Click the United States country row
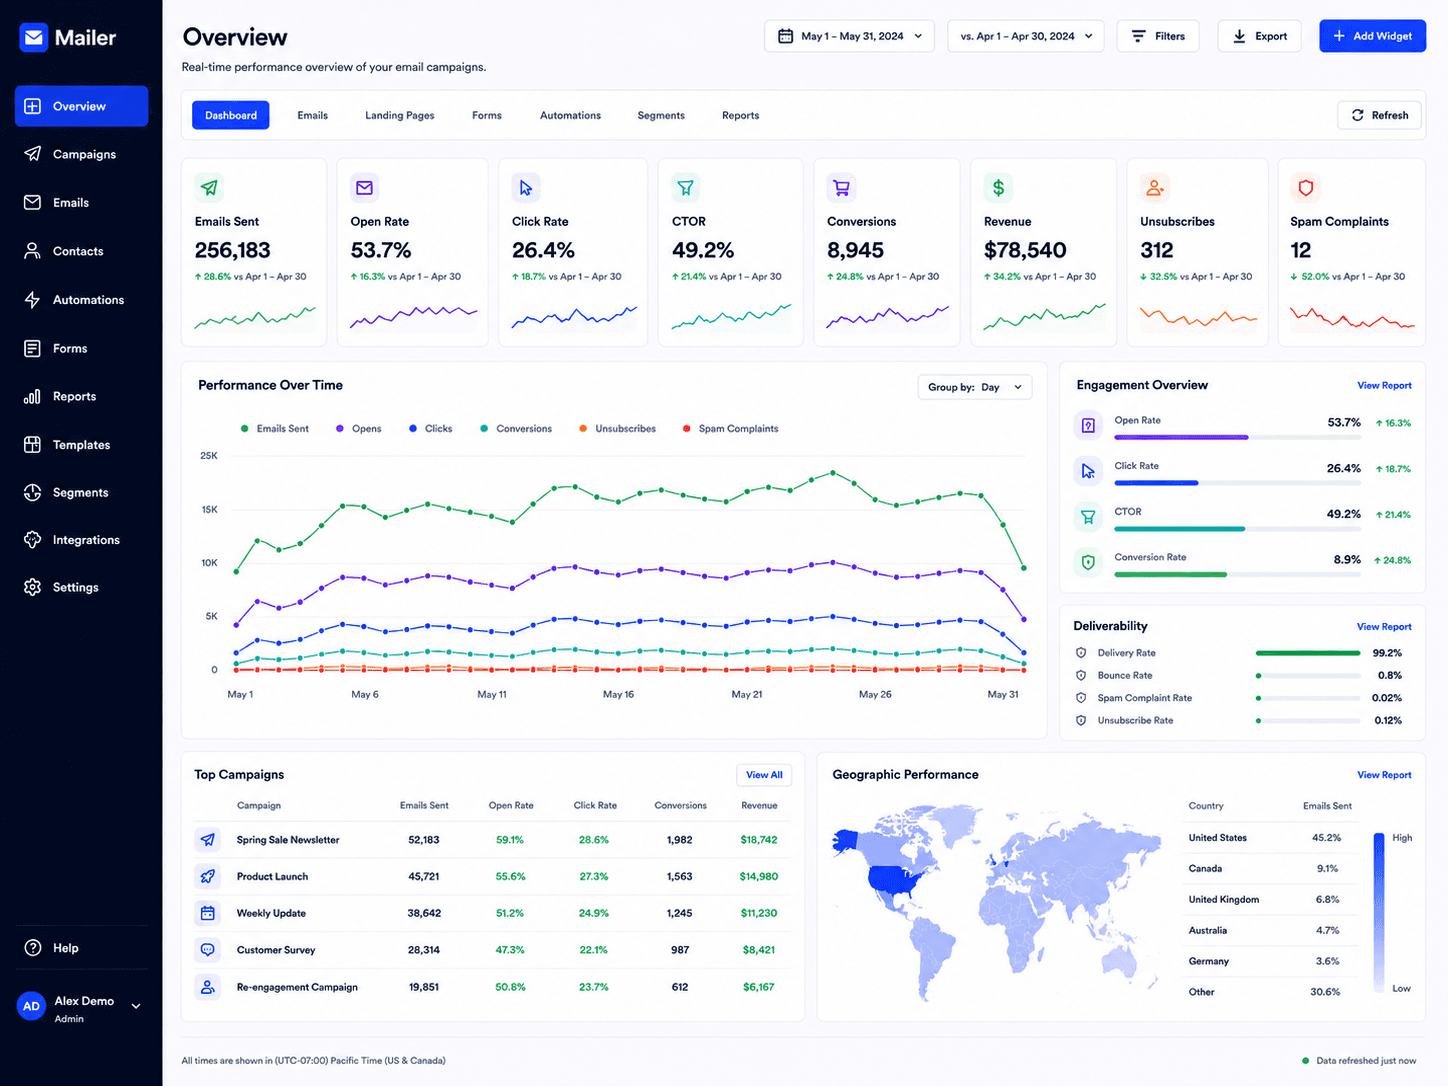Viewport: 1448px width, 1086px height. click(x=1270, y=838)
